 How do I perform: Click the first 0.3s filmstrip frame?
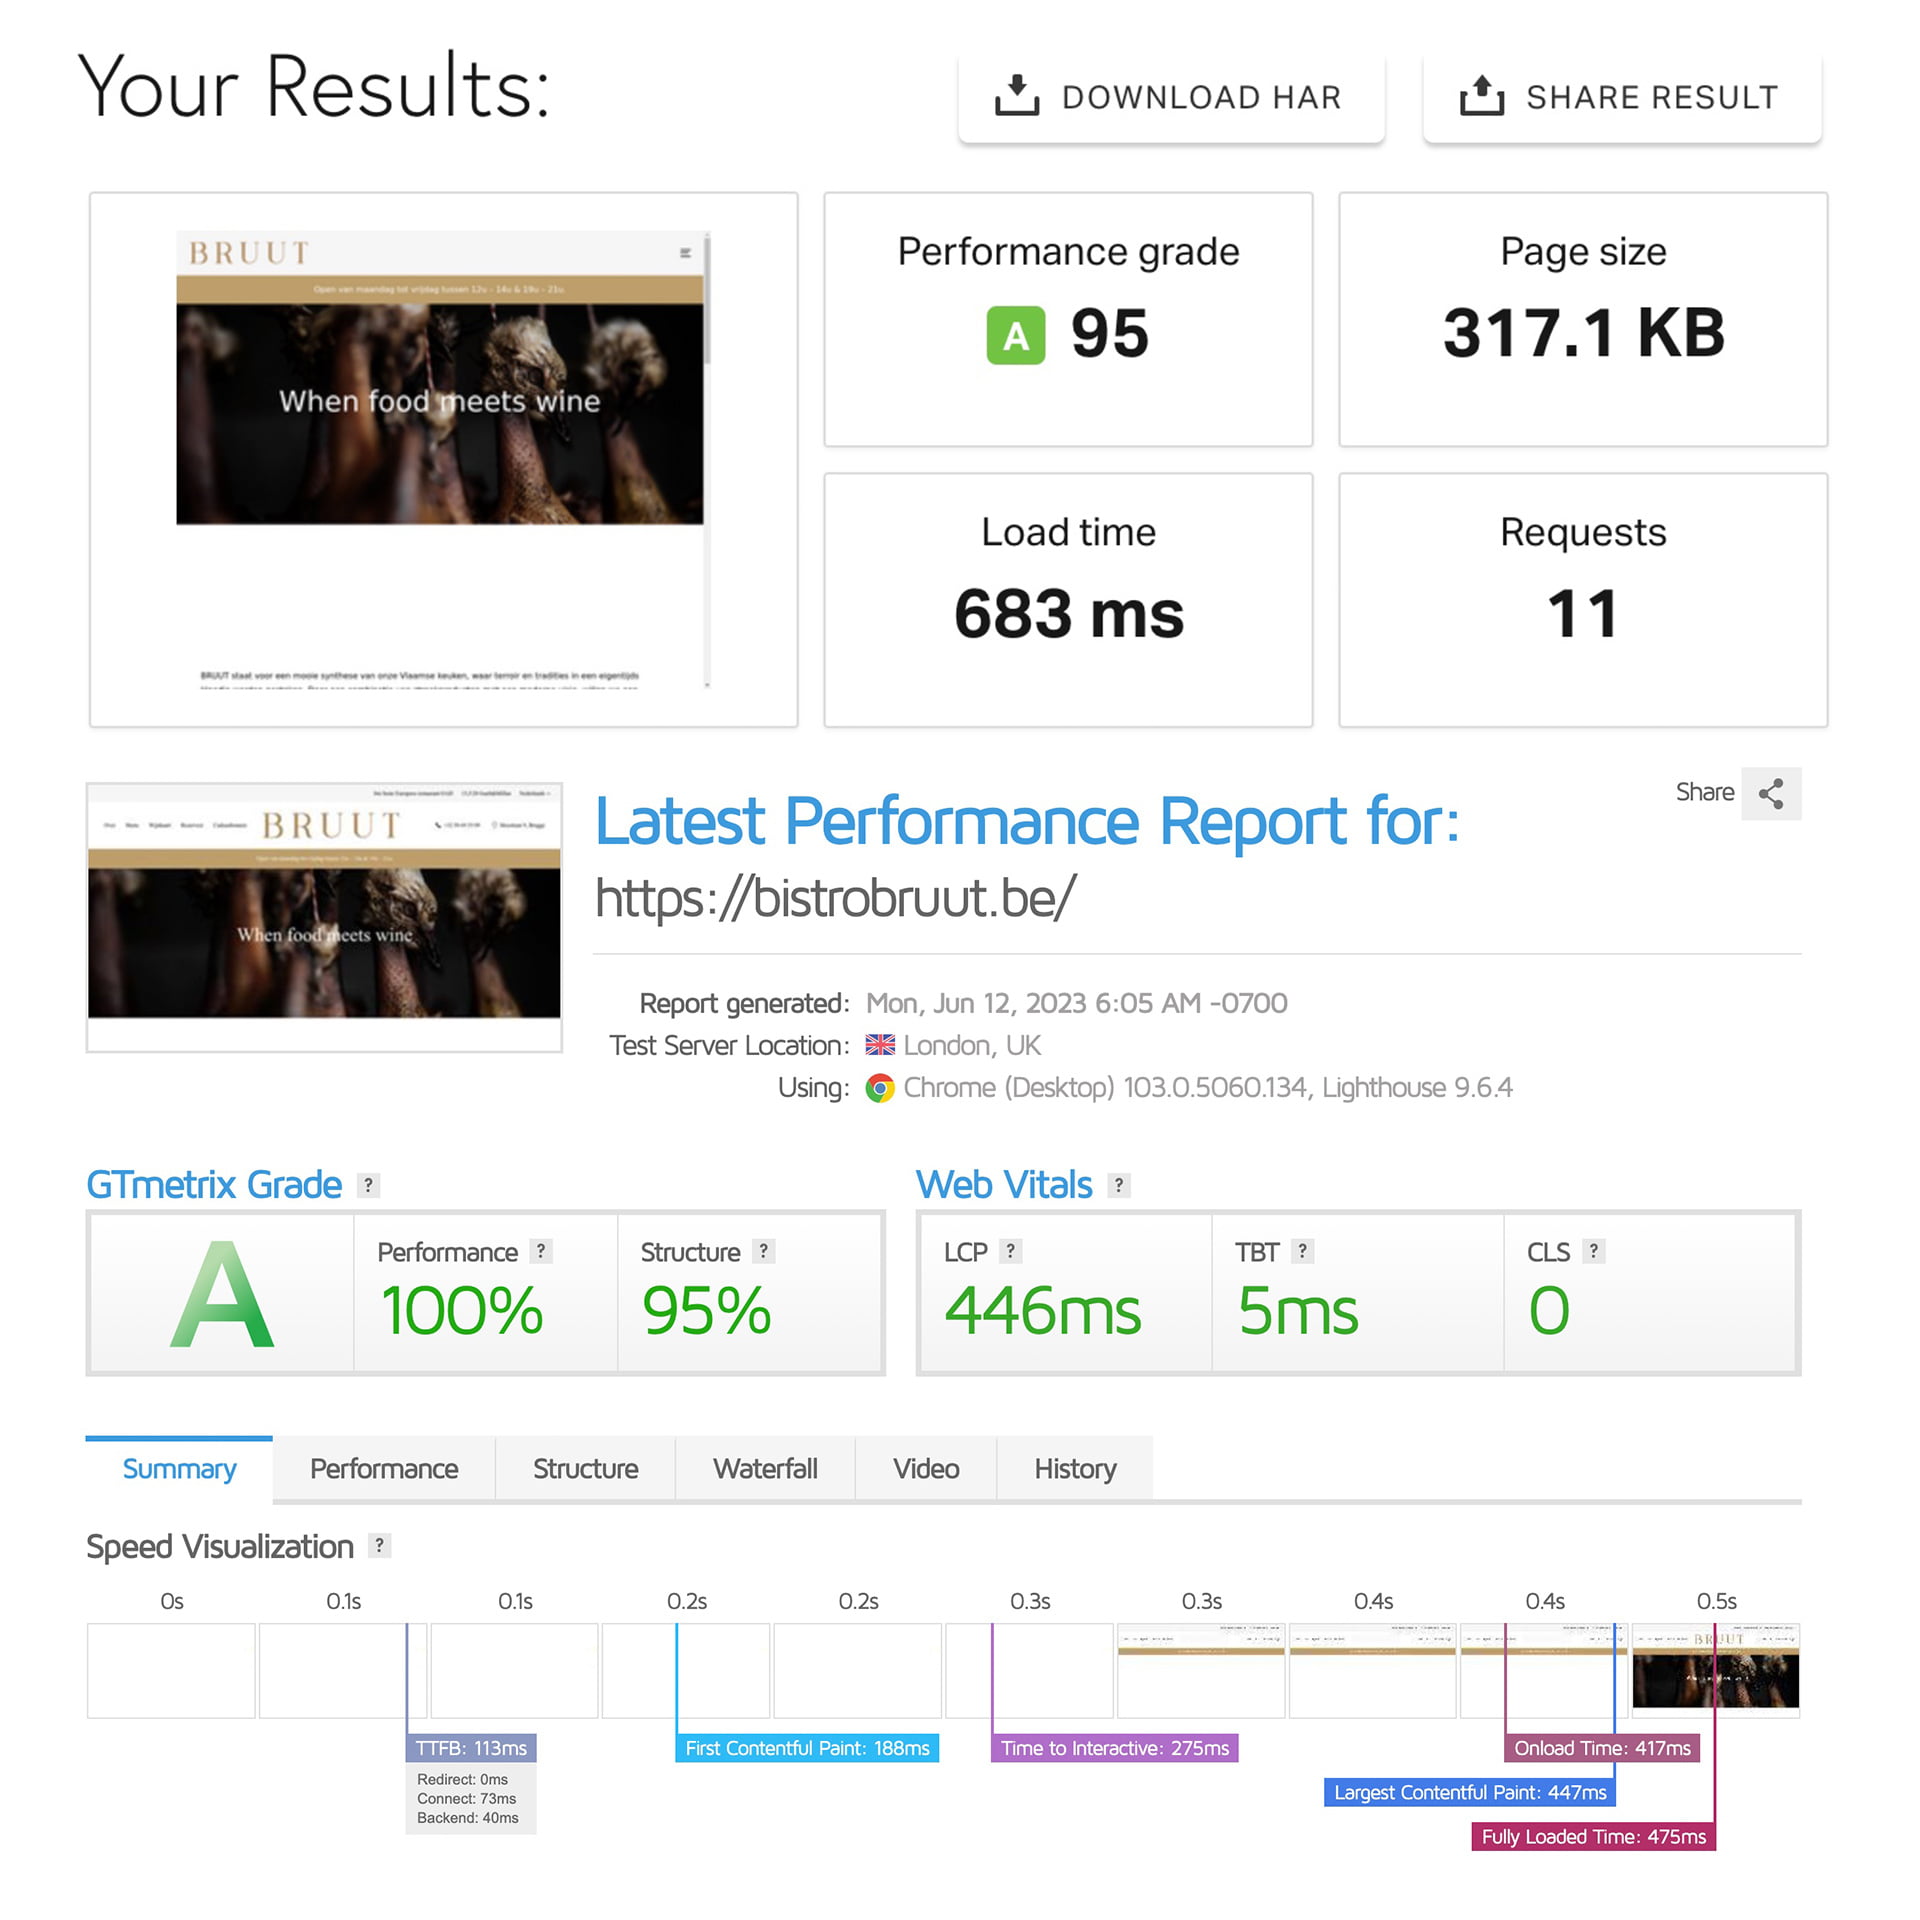(1030, 1670)
